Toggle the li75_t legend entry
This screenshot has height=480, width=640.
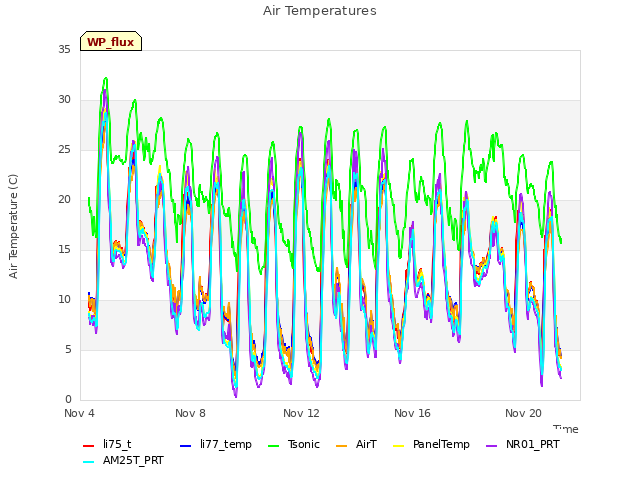[x=107, y=444]
